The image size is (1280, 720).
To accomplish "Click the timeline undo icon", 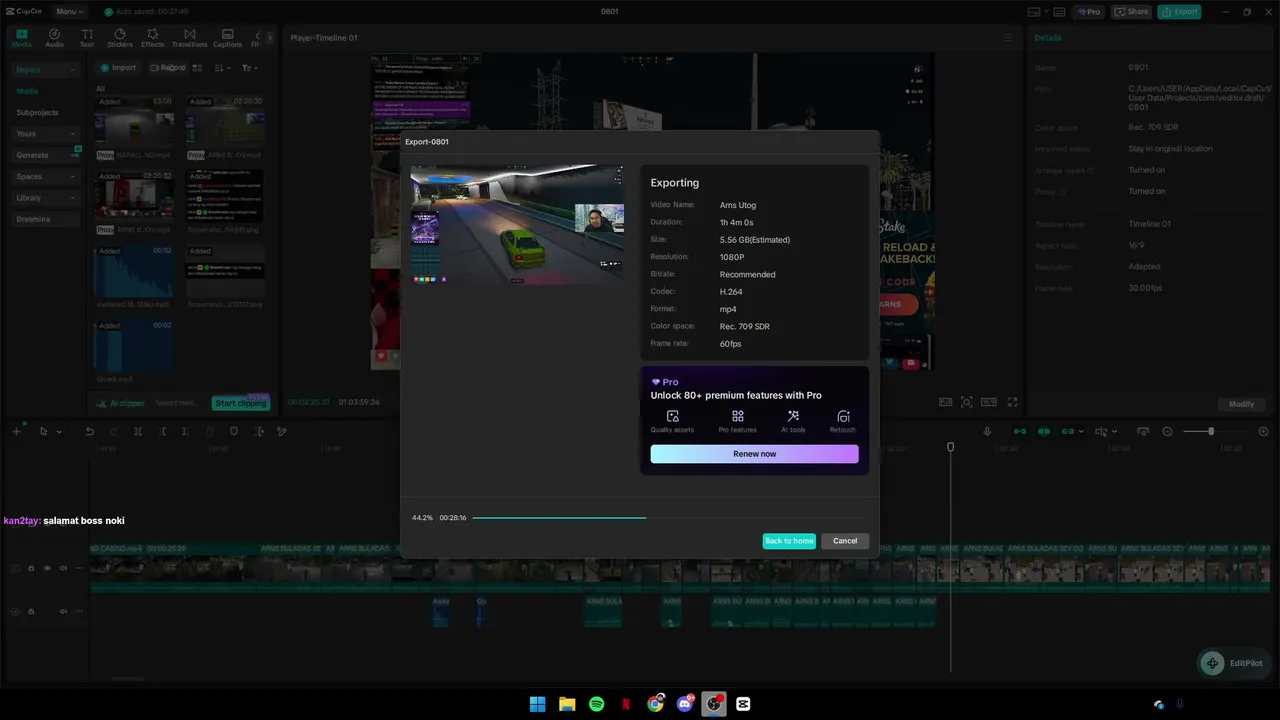I will coord(89,431).
